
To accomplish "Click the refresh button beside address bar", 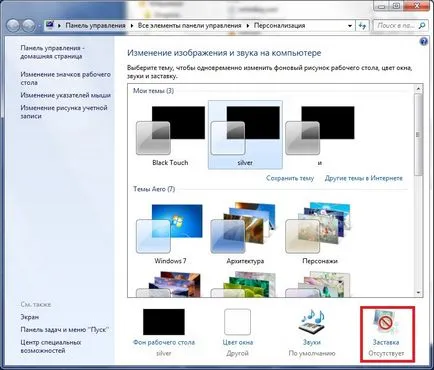I will point(362,26).
